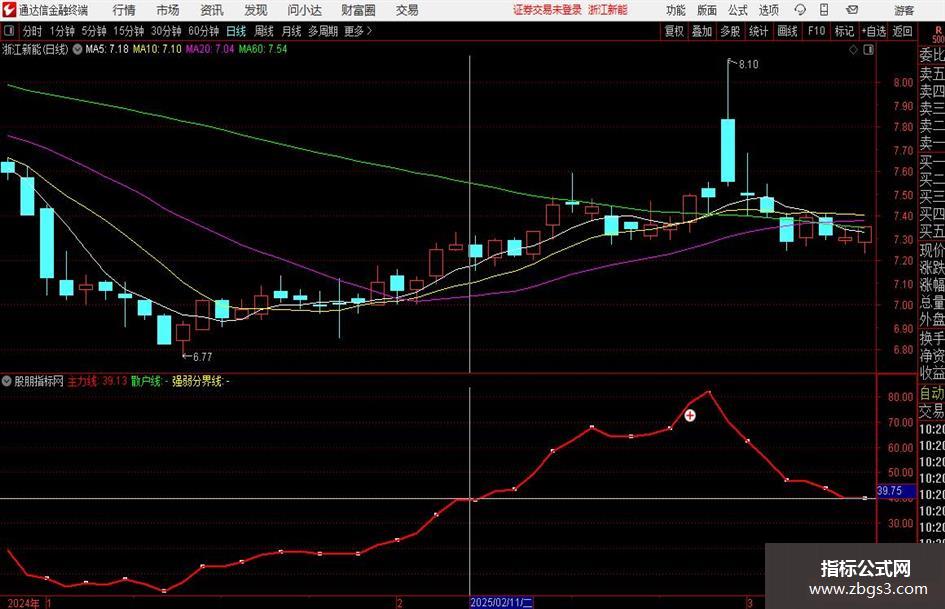
Task: Open the 资讯 menu
Action: 212,10
